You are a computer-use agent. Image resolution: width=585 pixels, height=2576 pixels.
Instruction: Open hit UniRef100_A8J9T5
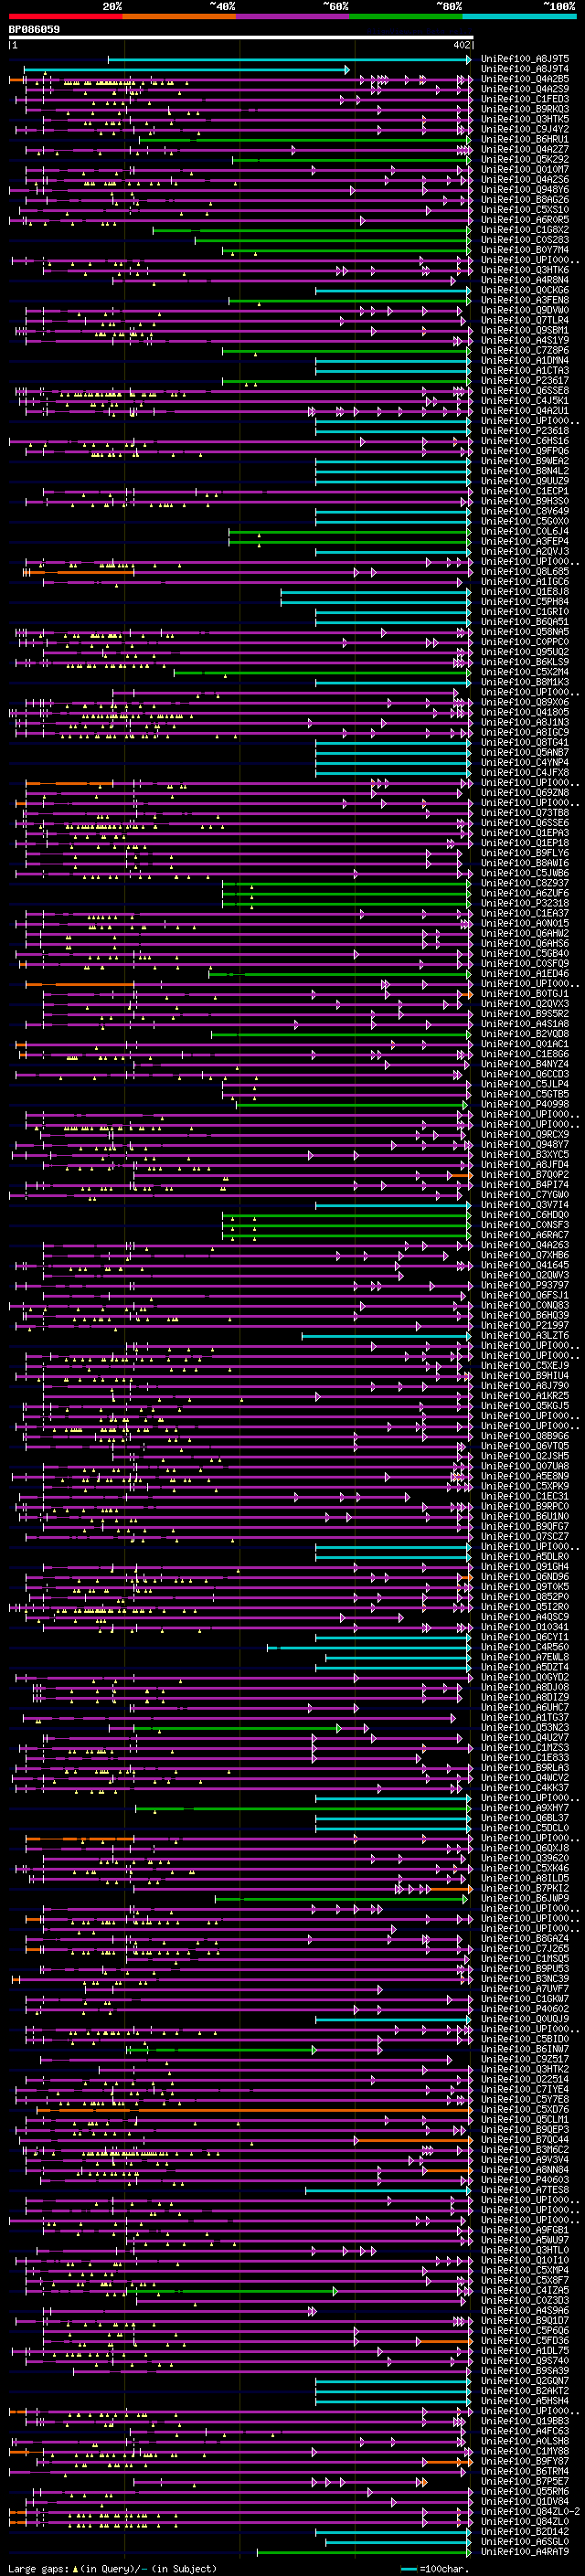tap(524, 59)
